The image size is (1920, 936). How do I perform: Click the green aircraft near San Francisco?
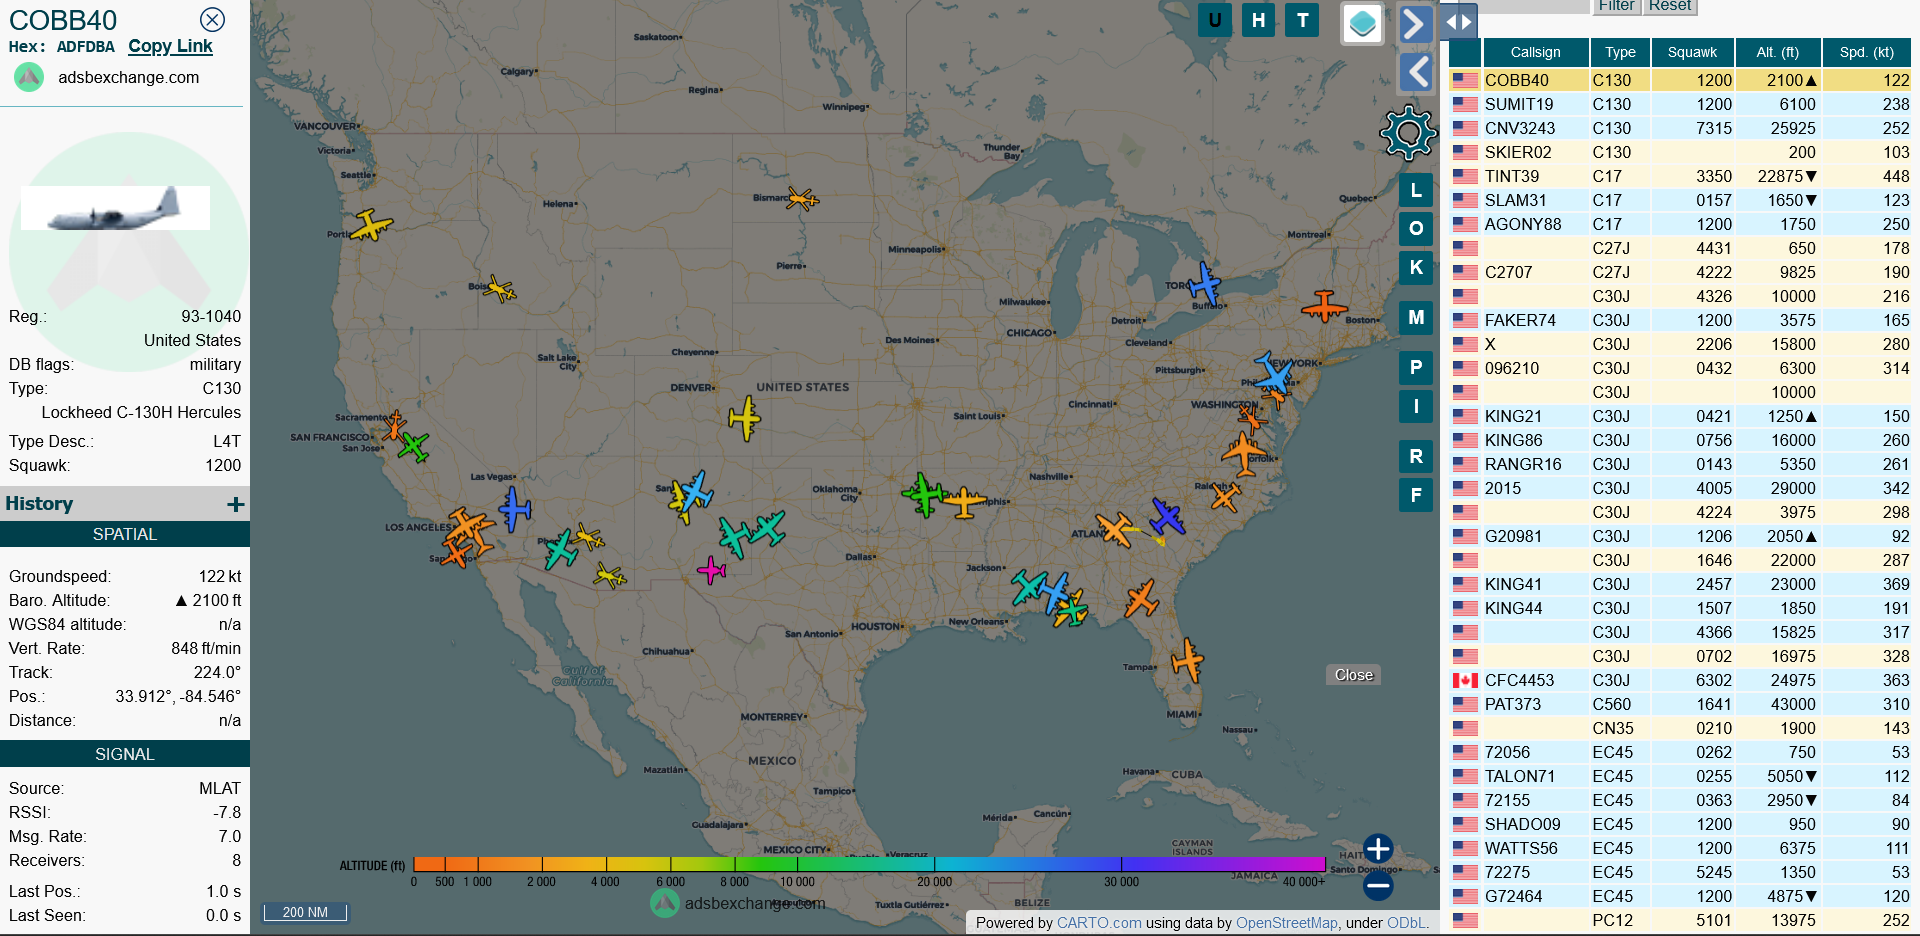(413, 446)
